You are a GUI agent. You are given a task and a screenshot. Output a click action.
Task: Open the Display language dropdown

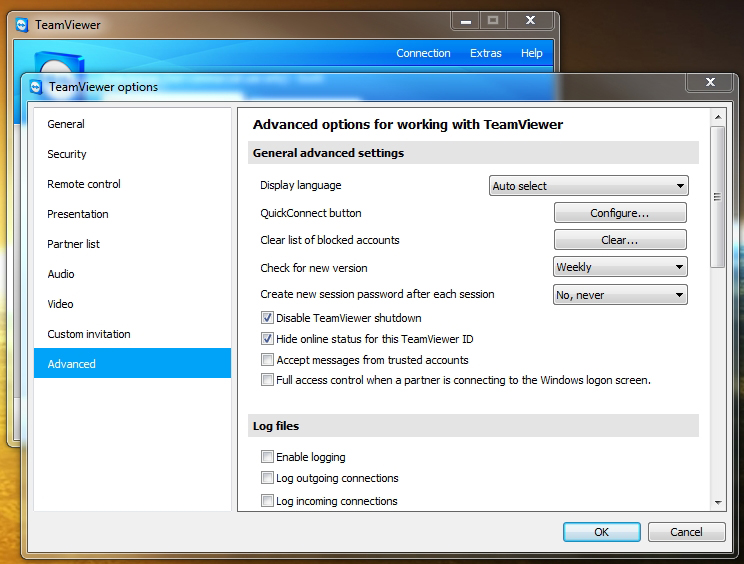[x=588, y=186]
